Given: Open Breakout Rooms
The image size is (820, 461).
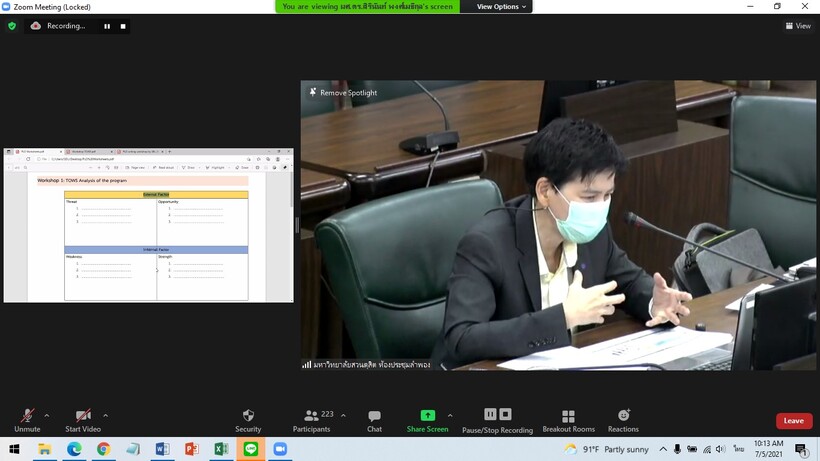Looking at the screenshot, I should (x=568, y=420).
